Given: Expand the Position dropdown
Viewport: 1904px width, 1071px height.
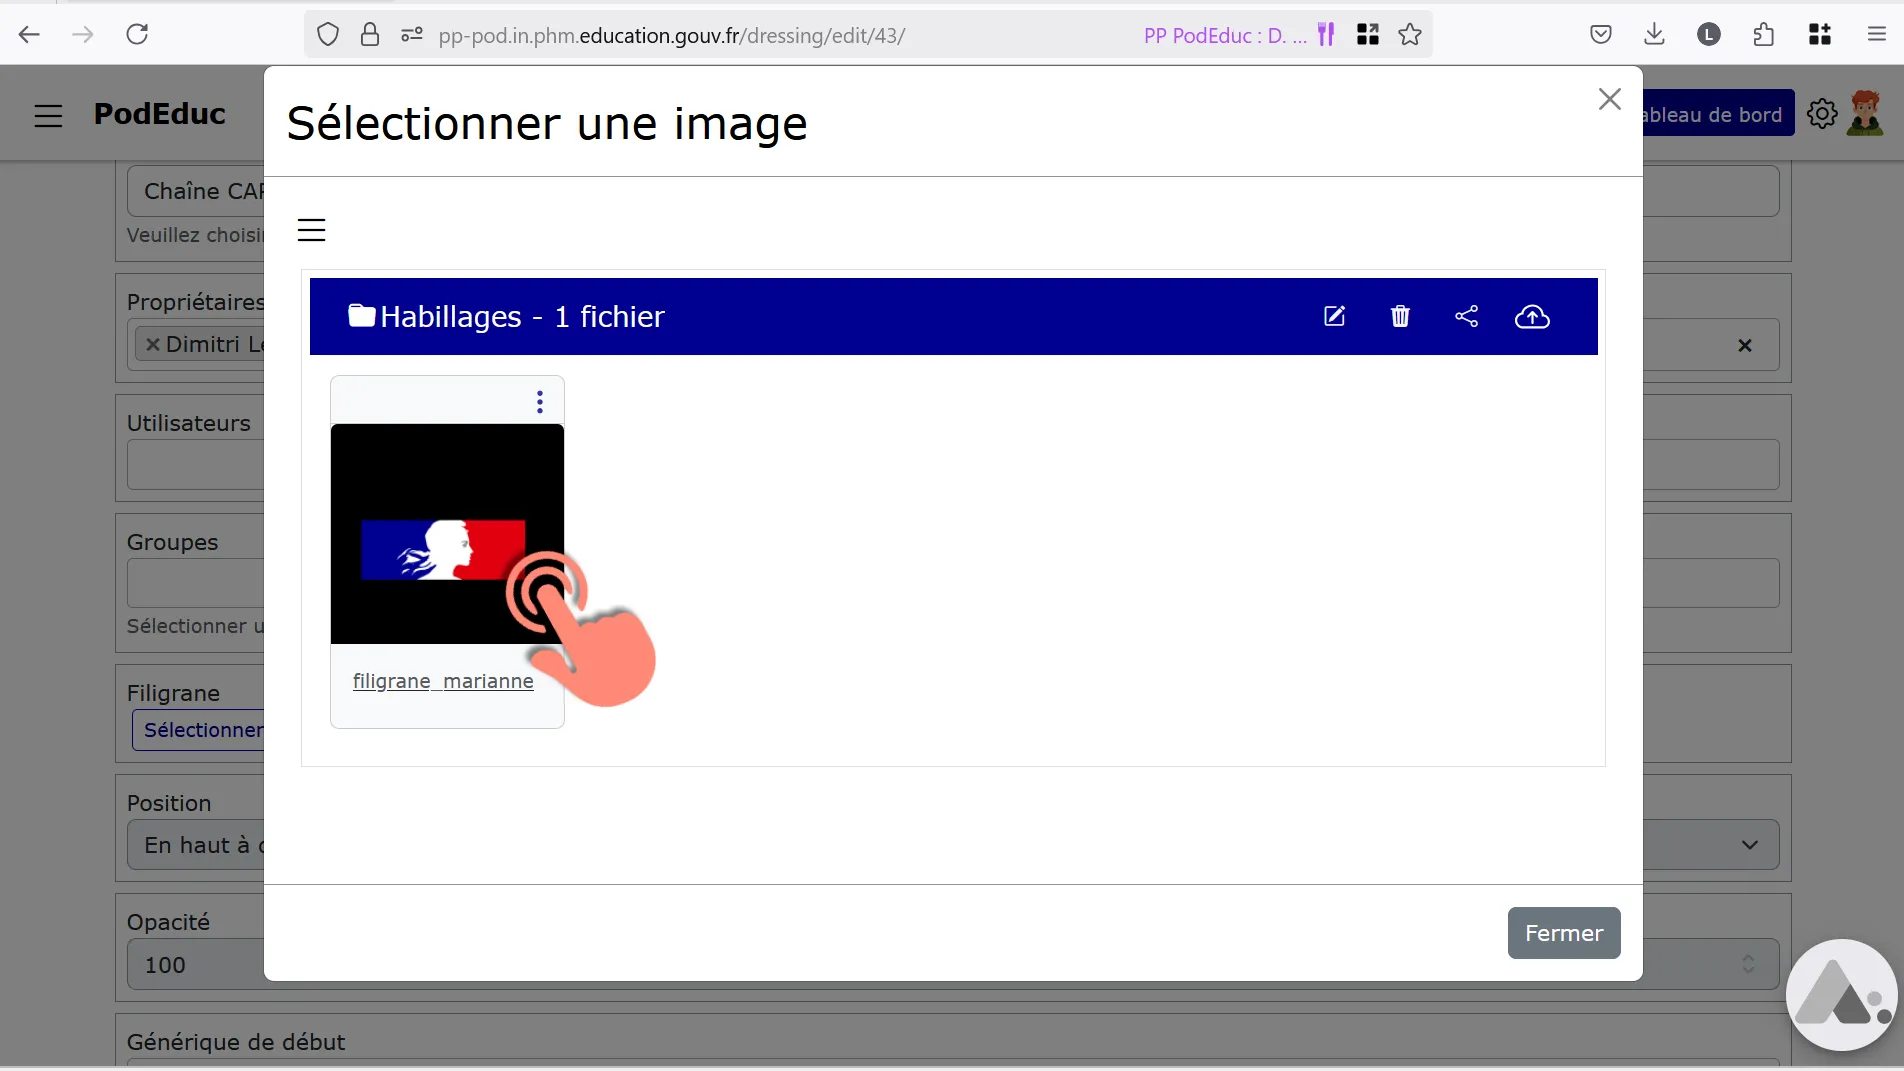Looking at the screenshot, I should [x=1750, y=845].
